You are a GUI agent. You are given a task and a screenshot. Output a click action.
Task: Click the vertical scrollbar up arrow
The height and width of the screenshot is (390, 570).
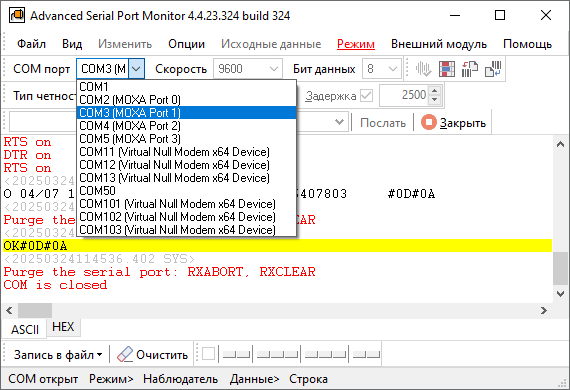[560, 144]
